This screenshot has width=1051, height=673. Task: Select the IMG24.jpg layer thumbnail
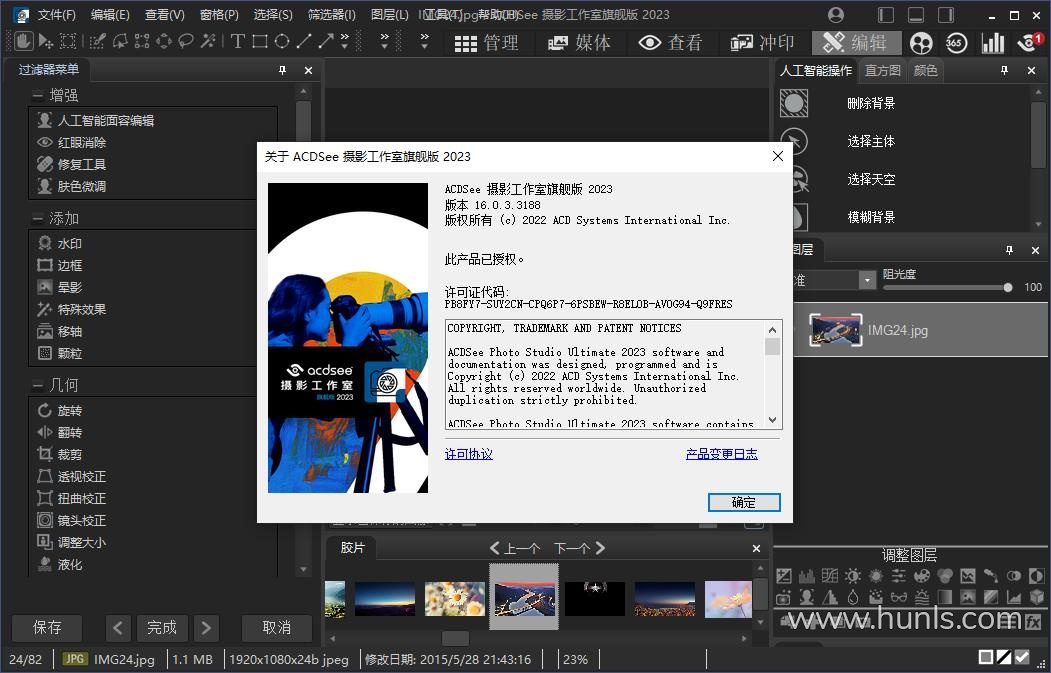835,330
